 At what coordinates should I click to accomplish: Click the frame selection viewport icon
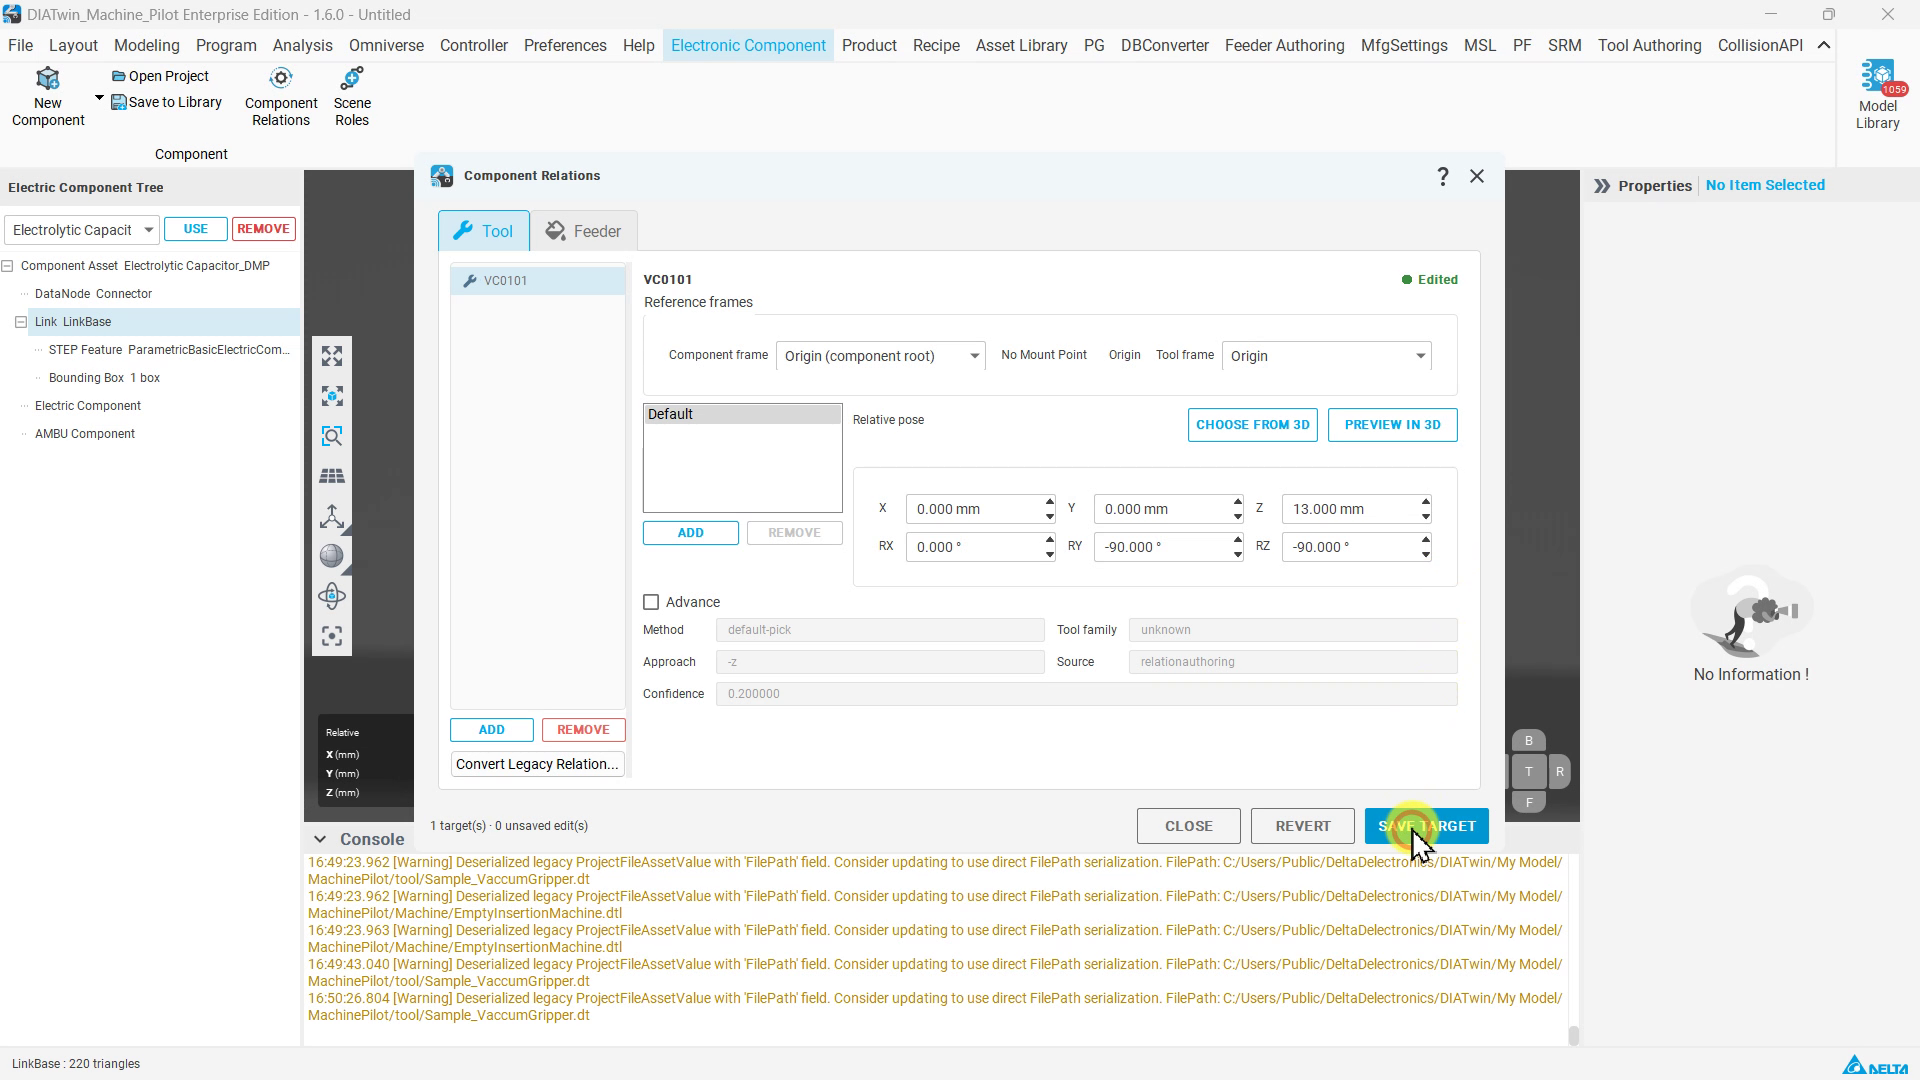coord(332,636)
